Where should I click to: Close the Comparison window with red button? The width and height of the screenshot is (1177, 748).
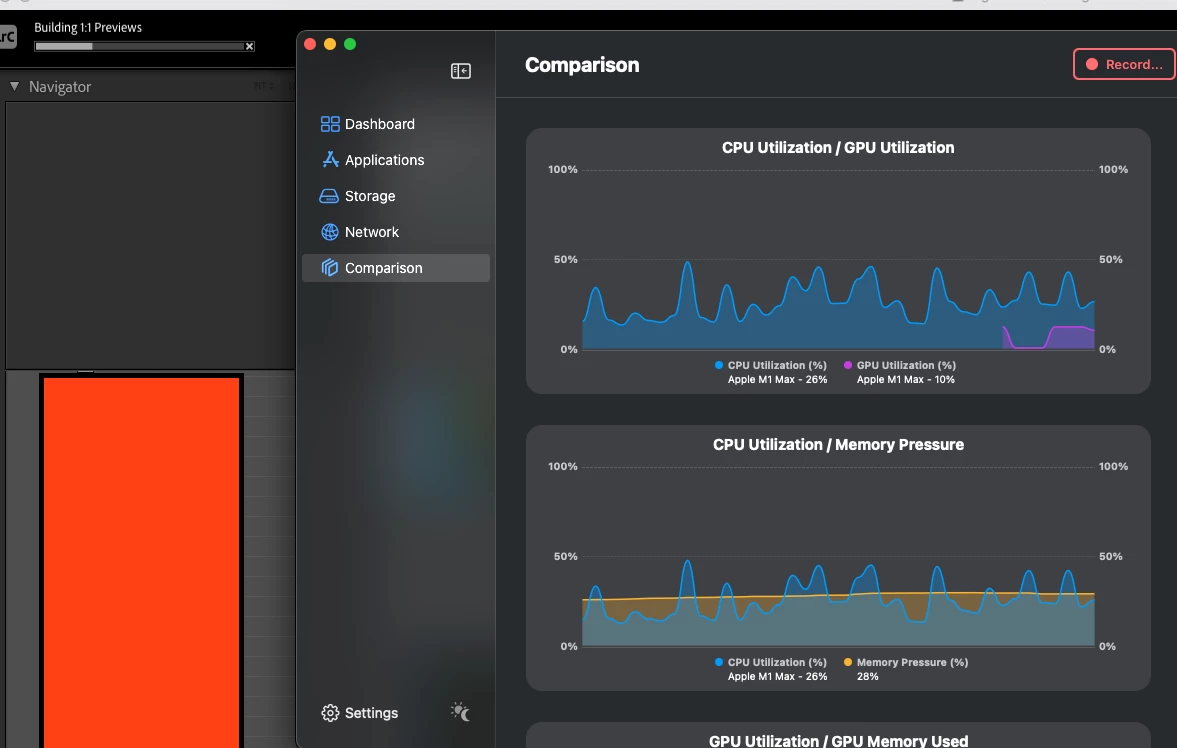[x=310, y=44]
